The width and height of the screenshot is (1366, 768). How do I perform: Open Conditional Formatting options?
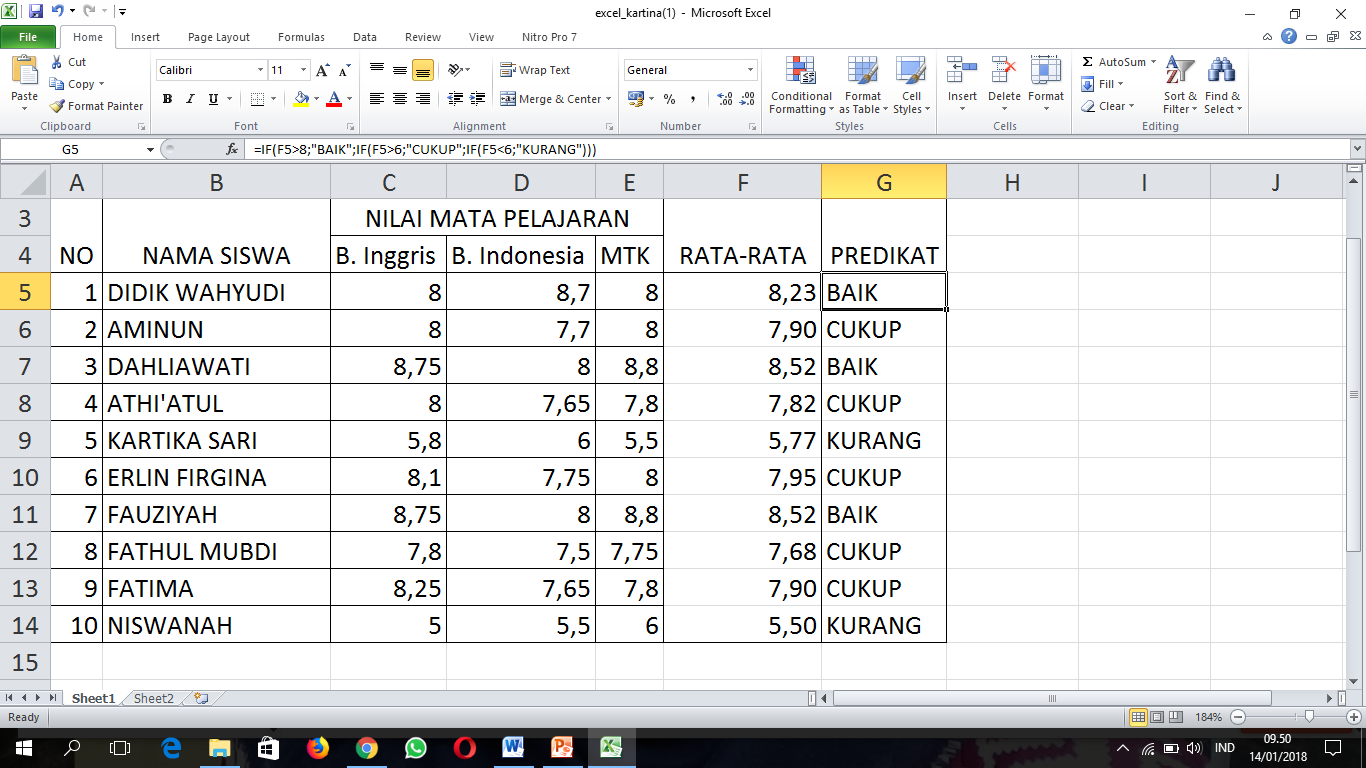(x=800, y=87)
